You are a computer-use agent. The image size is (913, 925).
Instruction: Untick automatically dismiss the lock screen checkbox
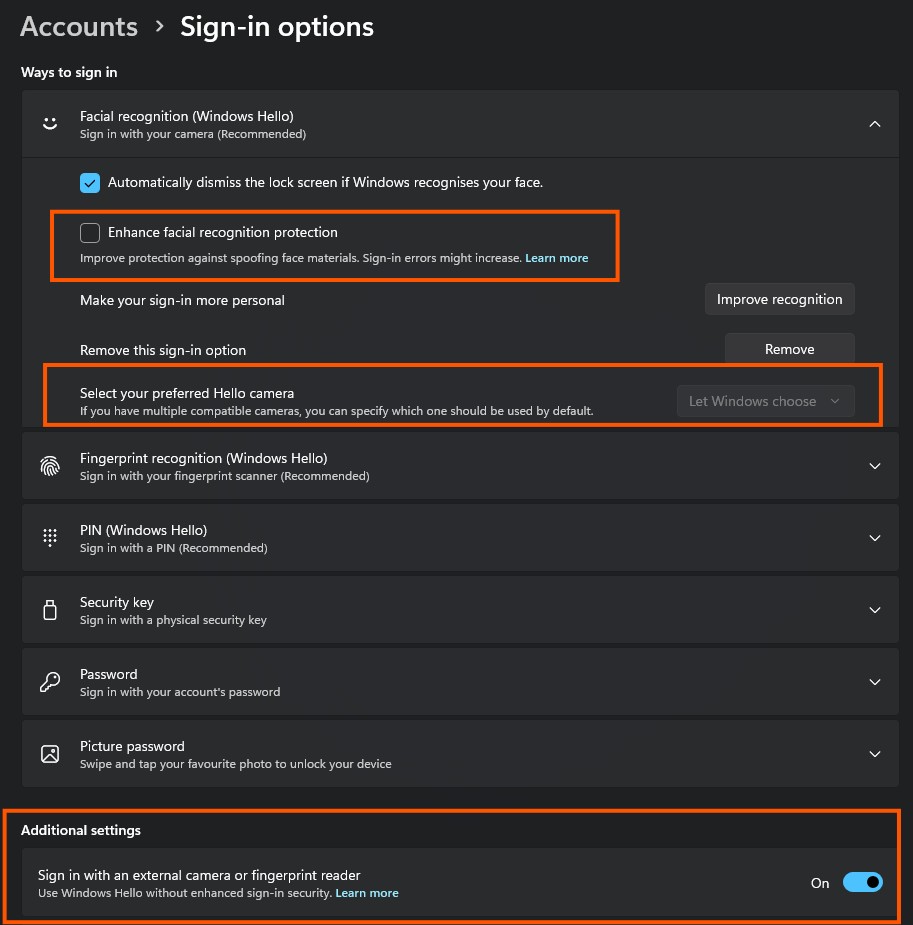[x=90, y=183]
